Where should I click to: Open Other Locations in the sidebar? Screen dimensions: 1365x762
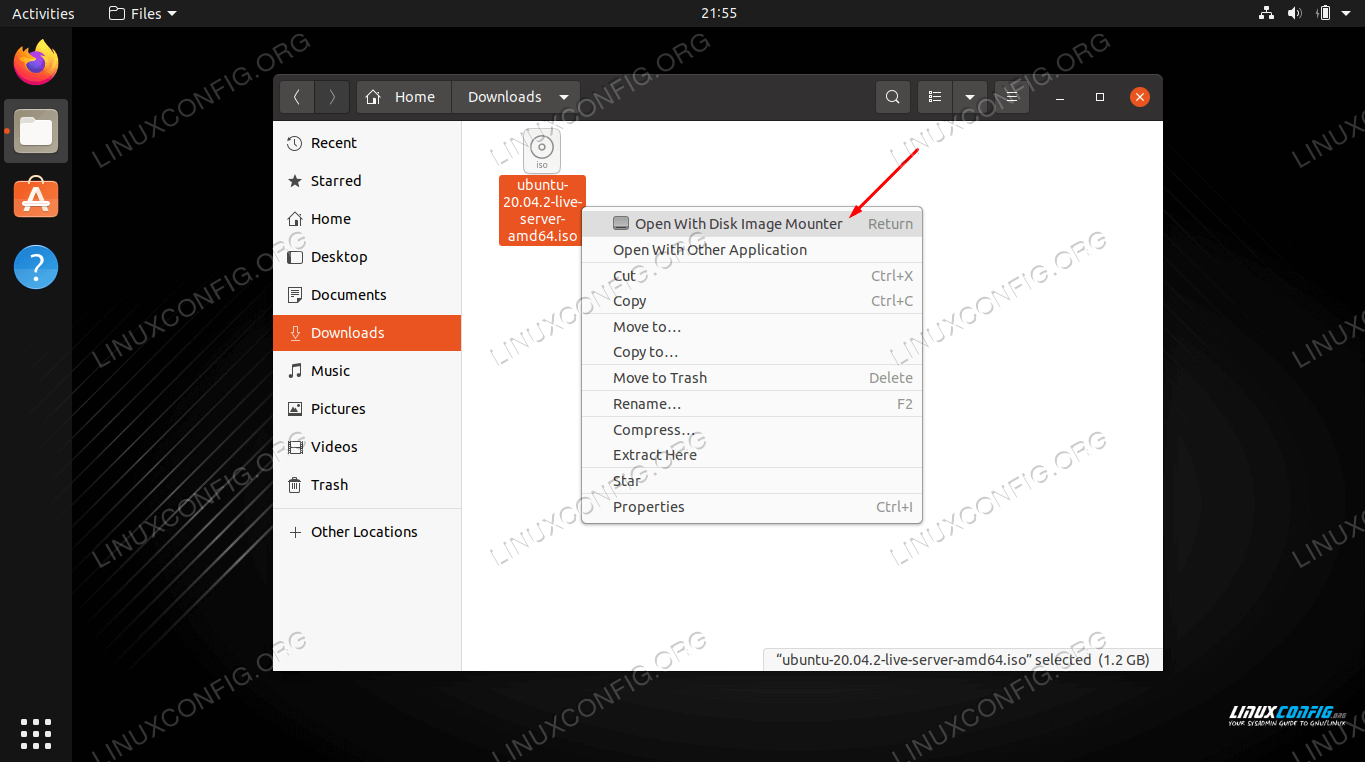[x=364, y=532]
